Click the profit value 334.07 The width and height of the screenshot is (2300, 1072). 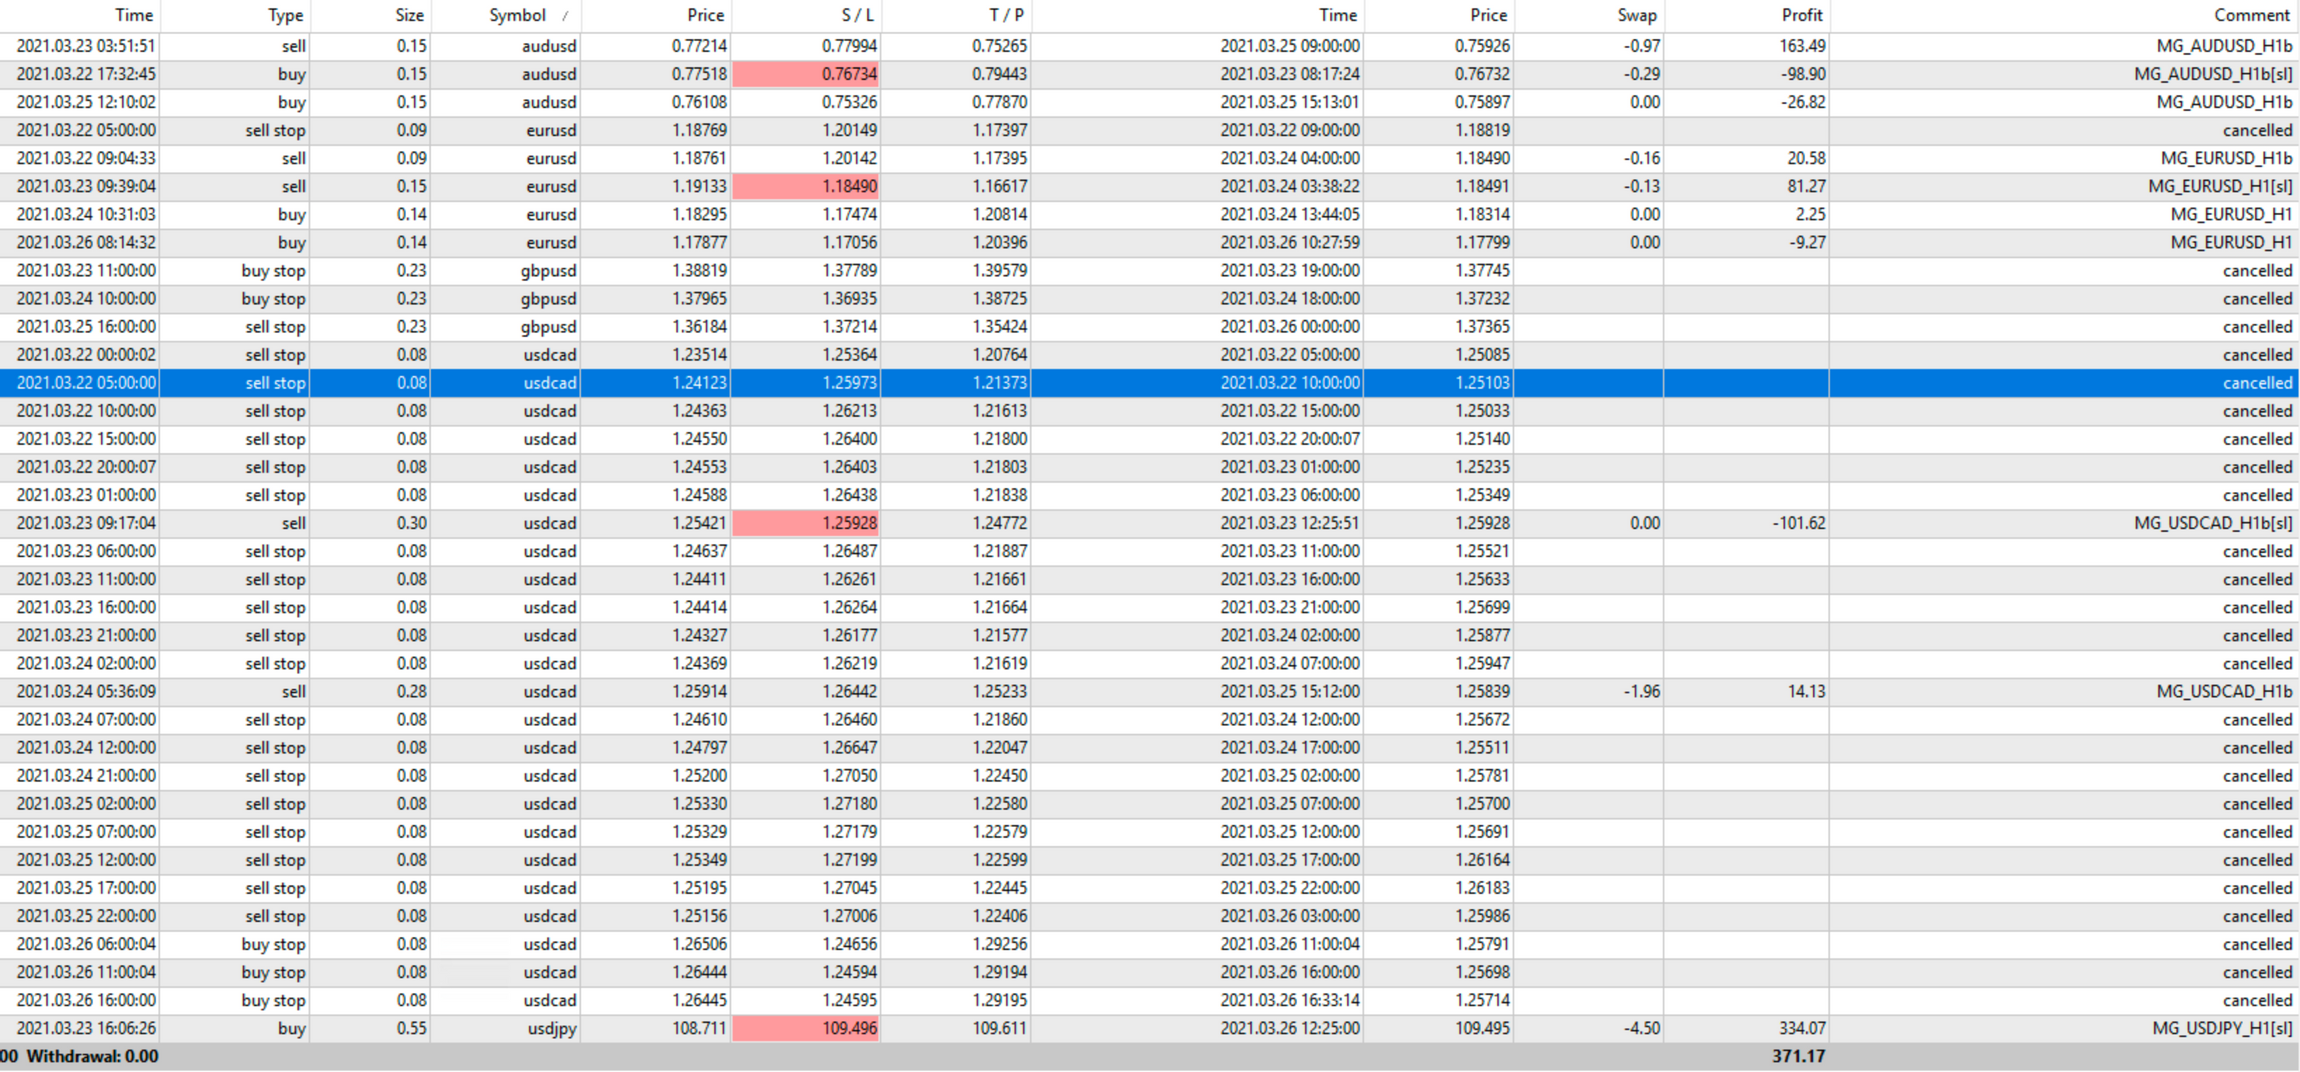(x=1802, y=1028)
